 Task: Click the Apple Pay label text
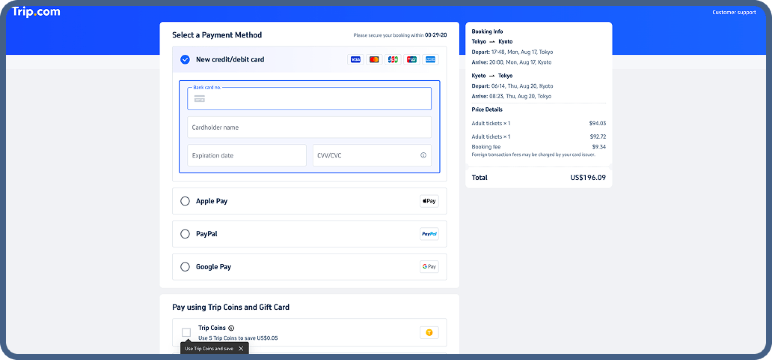point(212,201)
